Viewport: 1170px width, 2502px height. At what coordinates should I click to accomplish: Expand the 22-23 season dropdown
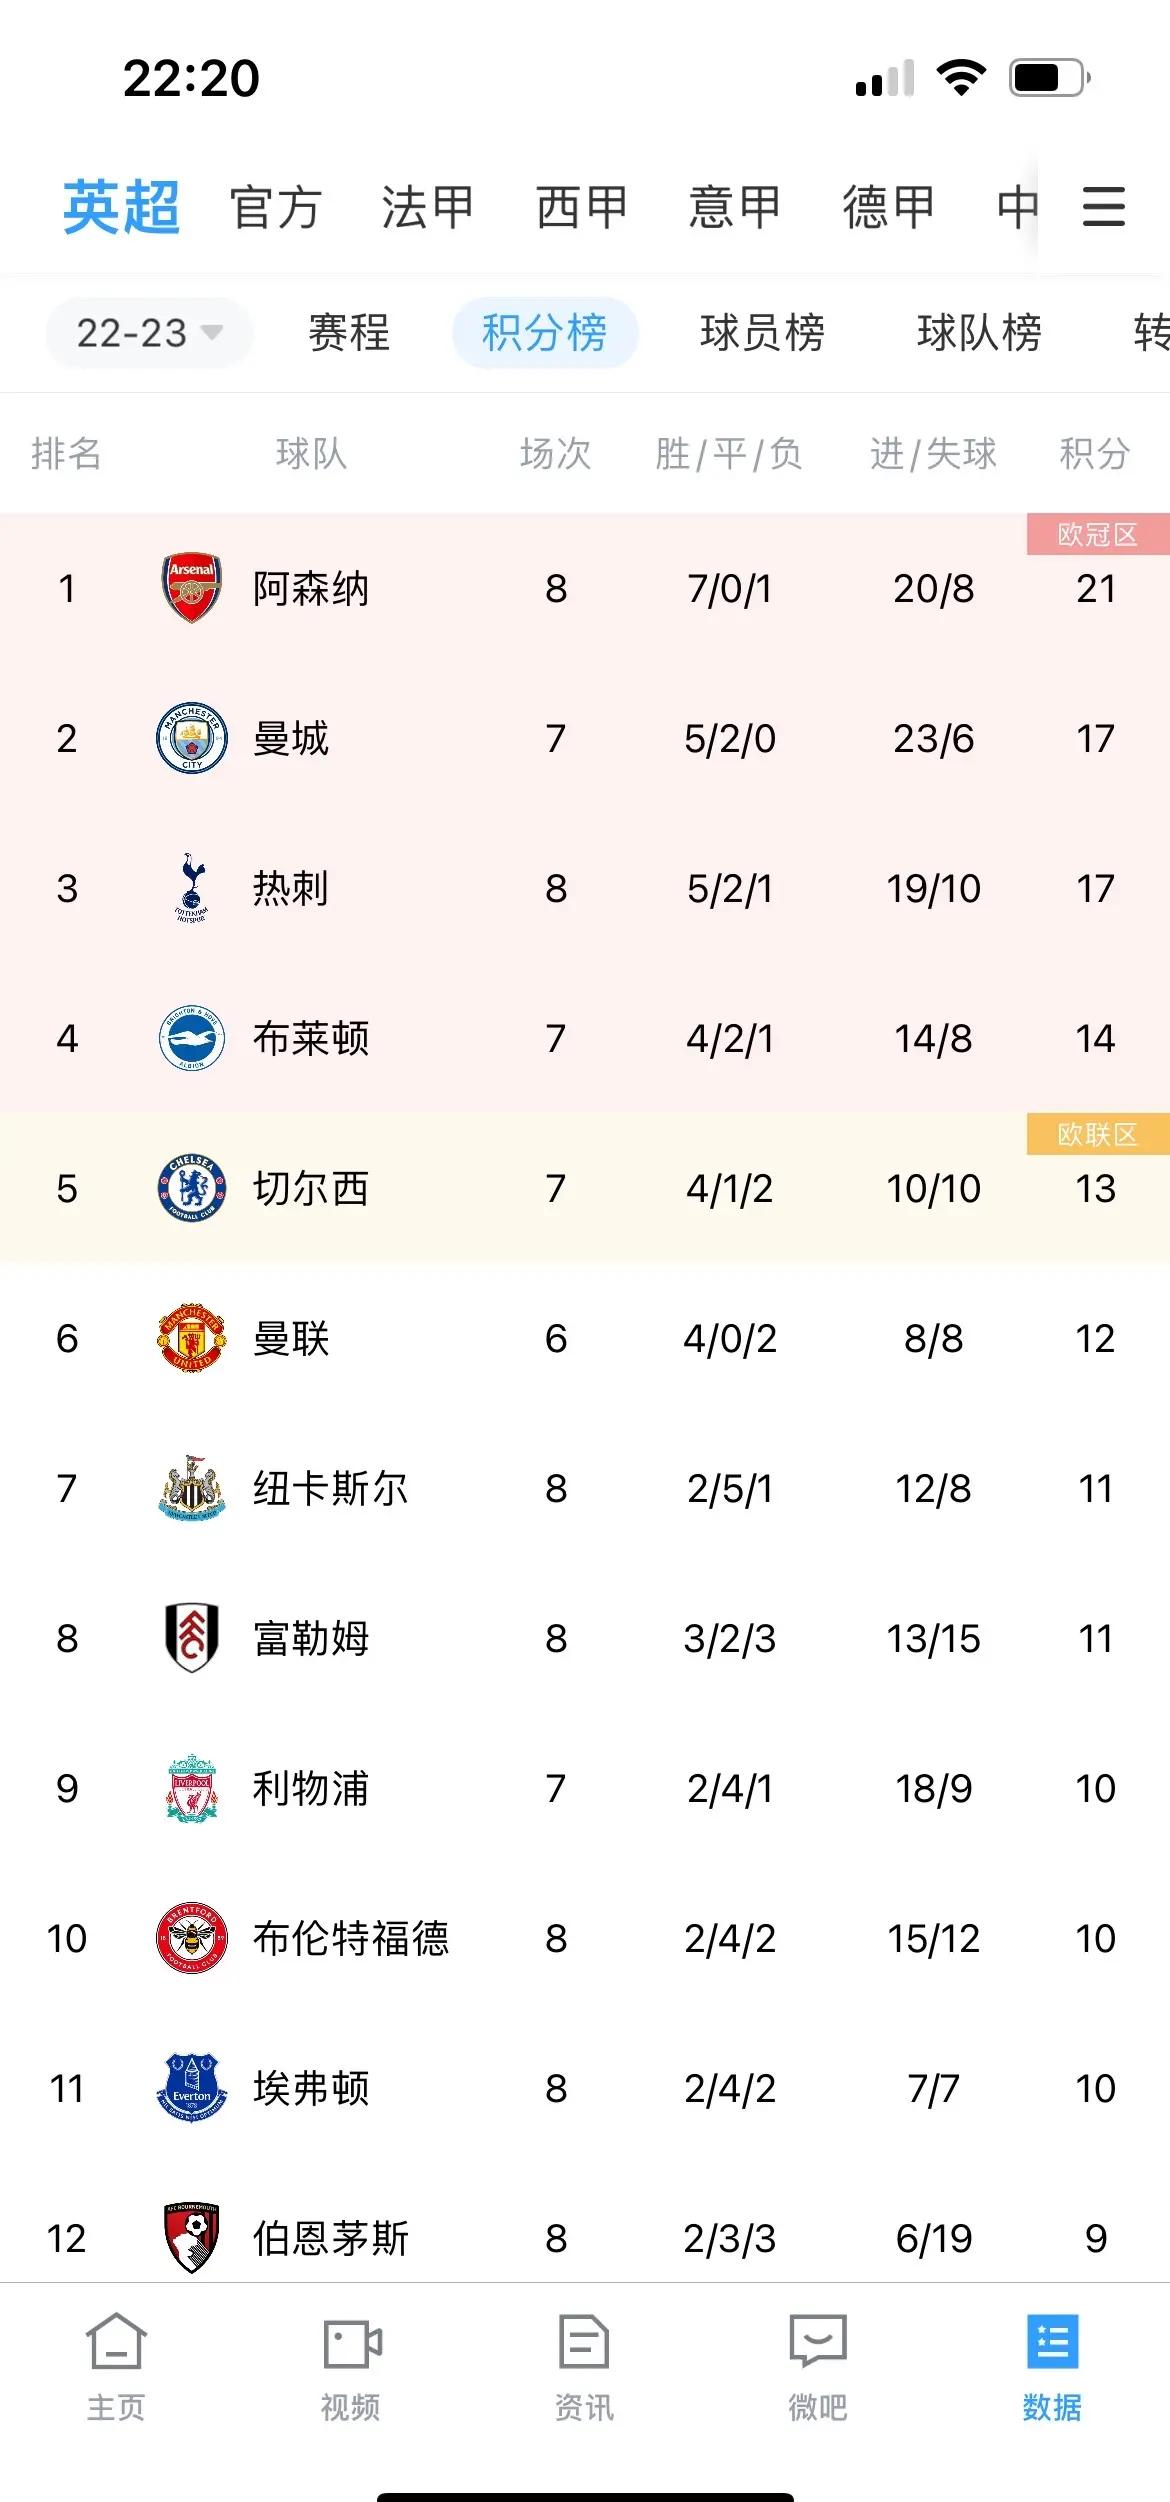tap(149, 333)
